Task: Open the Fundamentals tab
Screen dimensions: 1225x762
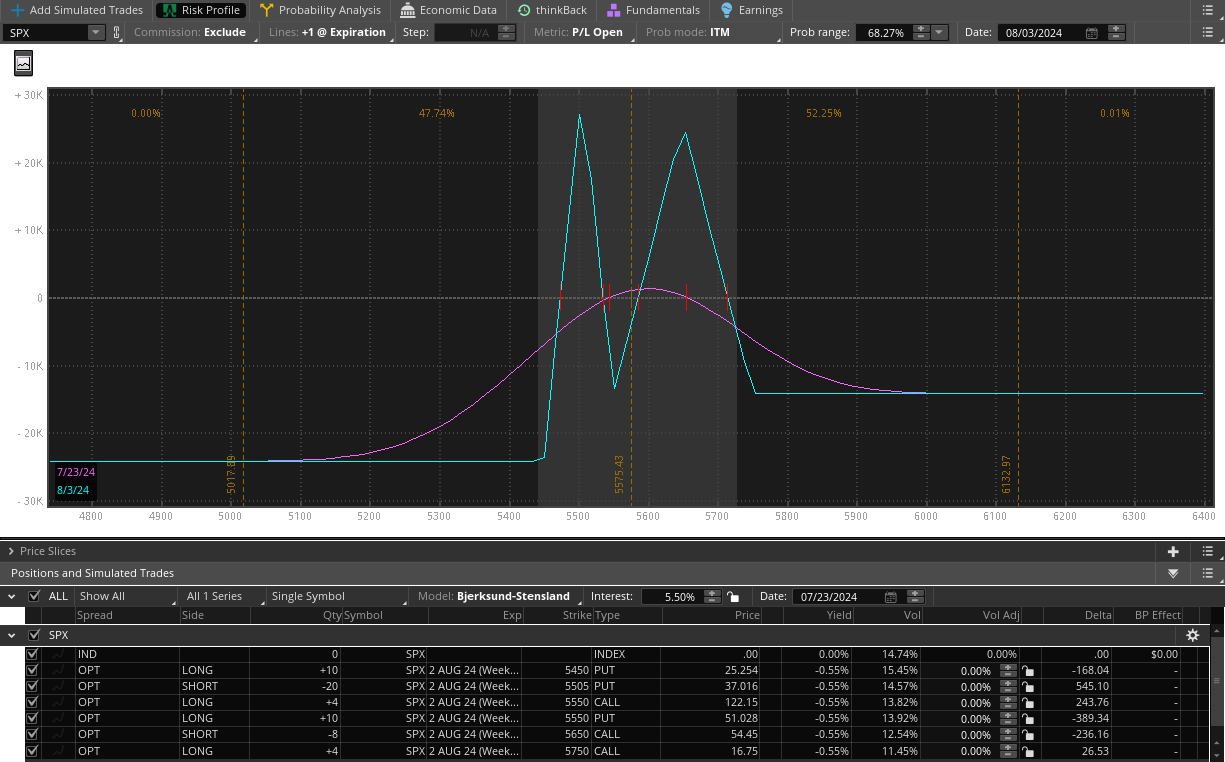Action: (x=653, y=10)
